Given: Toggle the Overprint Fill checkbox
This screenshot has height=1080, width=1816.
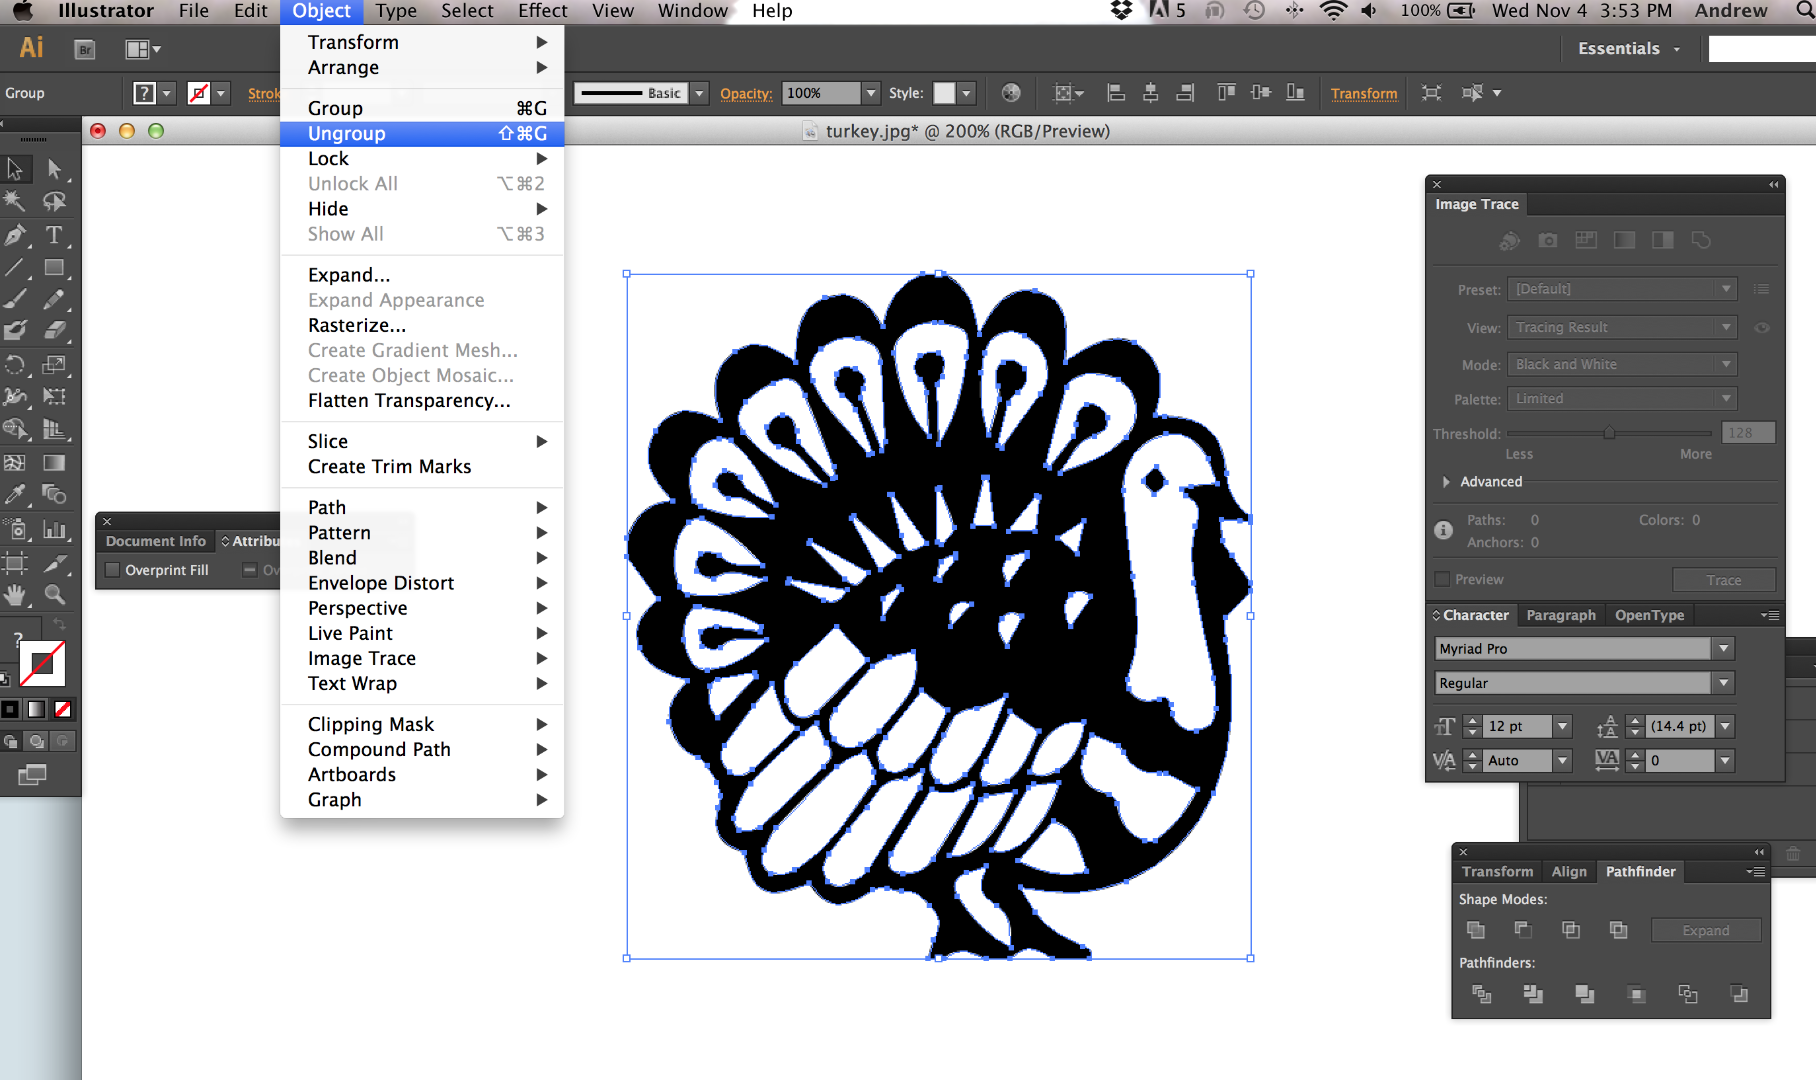Looking at the screenshot, I should coord(113,569).
